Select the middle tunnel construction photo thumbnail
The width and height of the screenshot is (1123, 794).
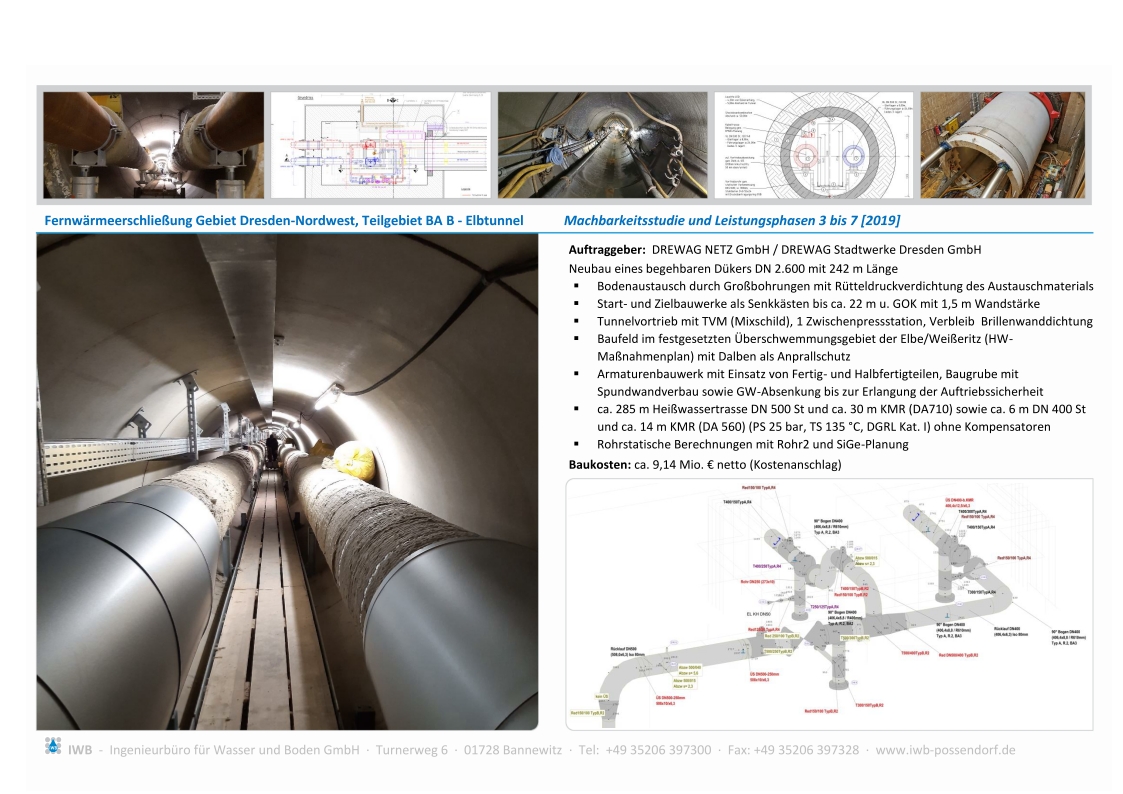coord(606,146)
